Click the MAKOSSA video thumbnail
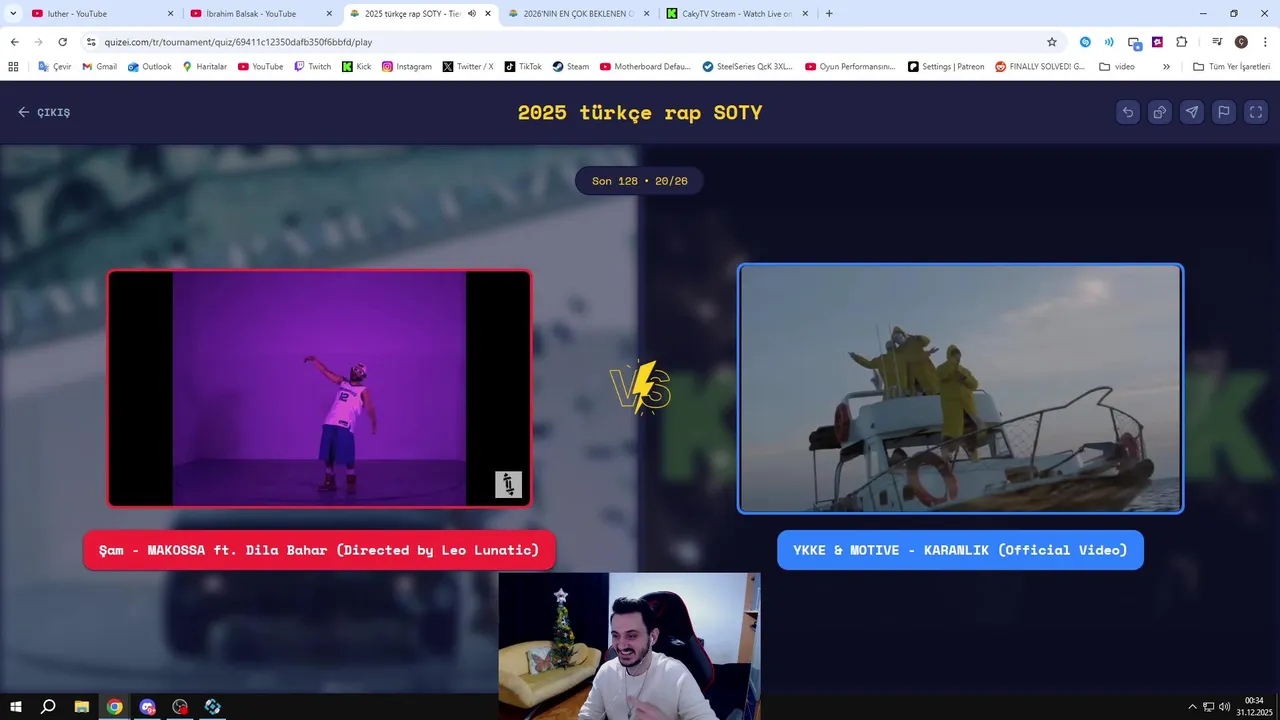 click(x=319, y=388)
